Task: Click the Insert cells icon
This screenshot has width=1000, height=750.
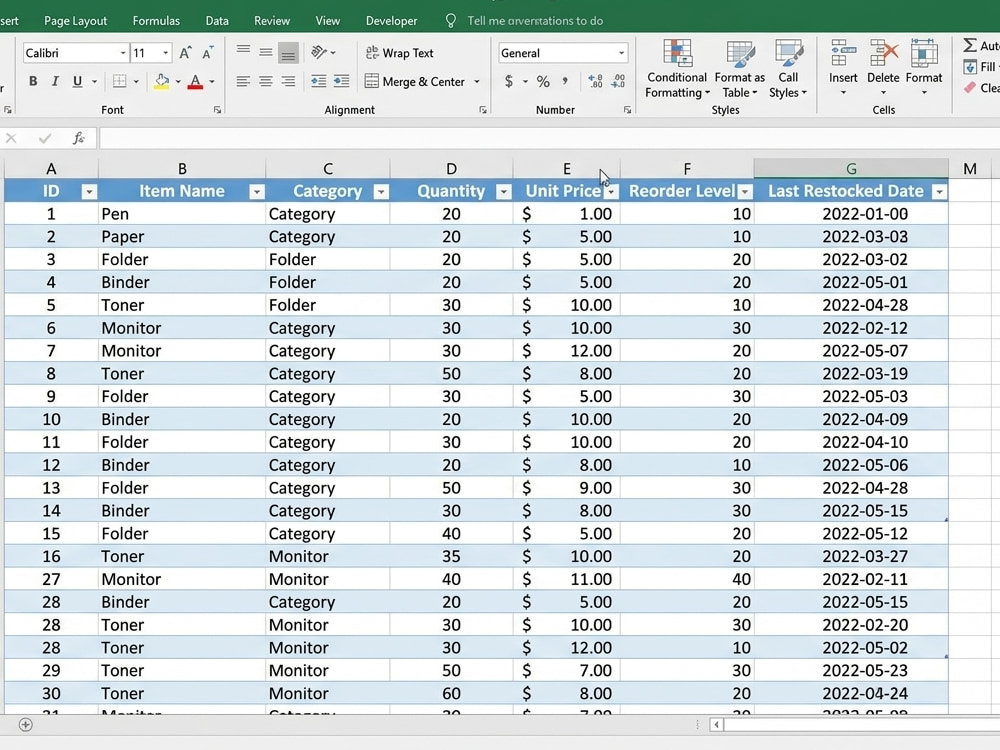Action: [x=842, y=53]
